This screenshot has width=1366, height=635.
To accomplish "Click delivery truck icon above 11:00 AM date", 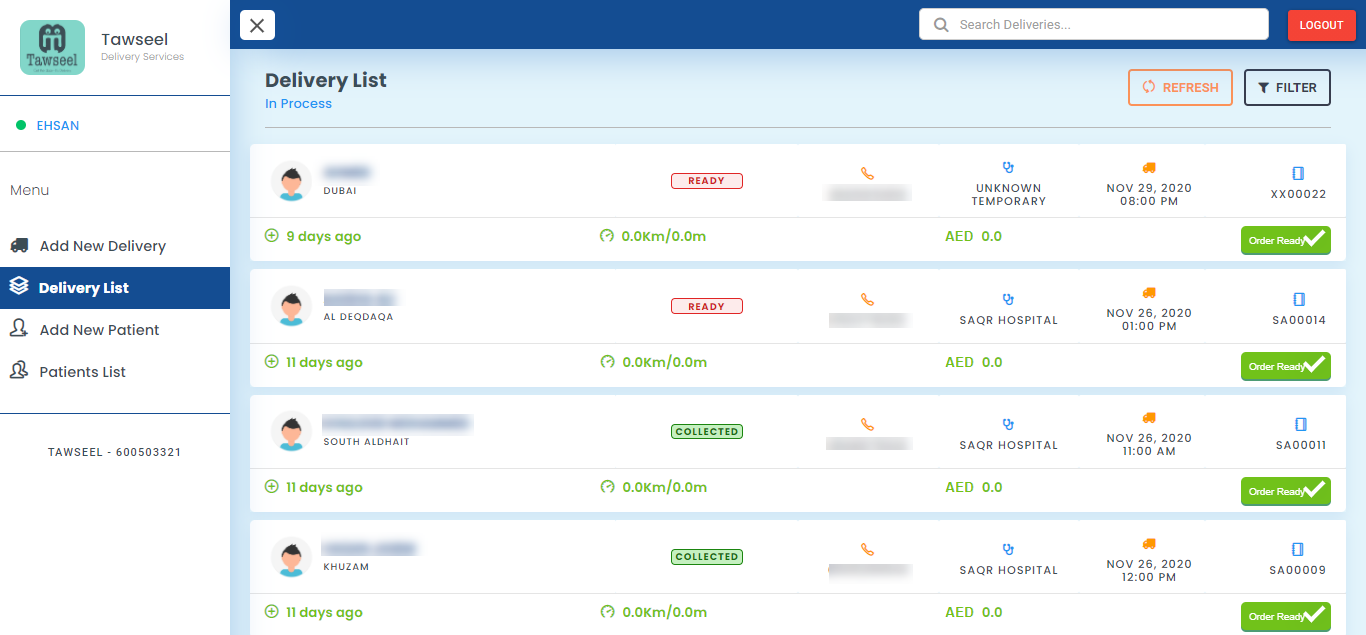I will click(1149, 418).
